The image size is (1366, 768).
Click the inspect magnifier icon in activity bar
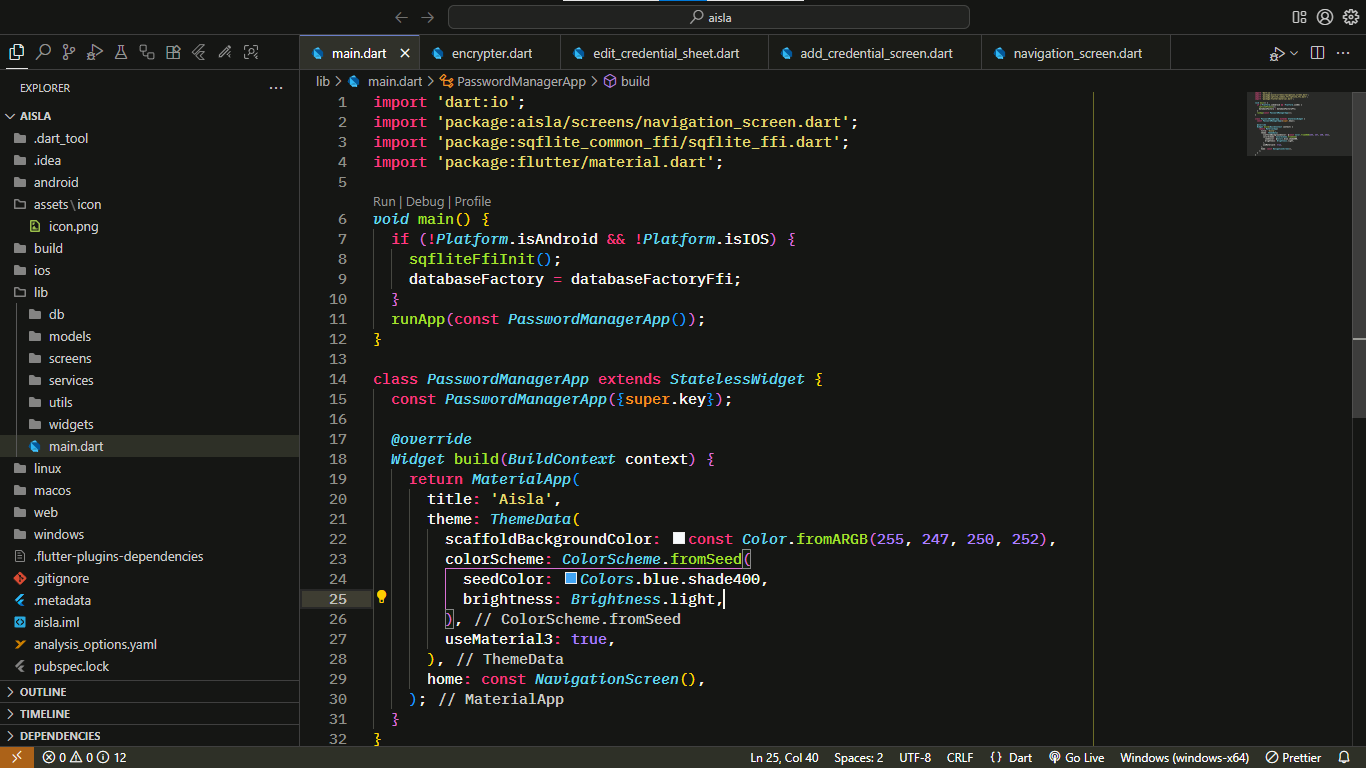[x=251, y=52]
